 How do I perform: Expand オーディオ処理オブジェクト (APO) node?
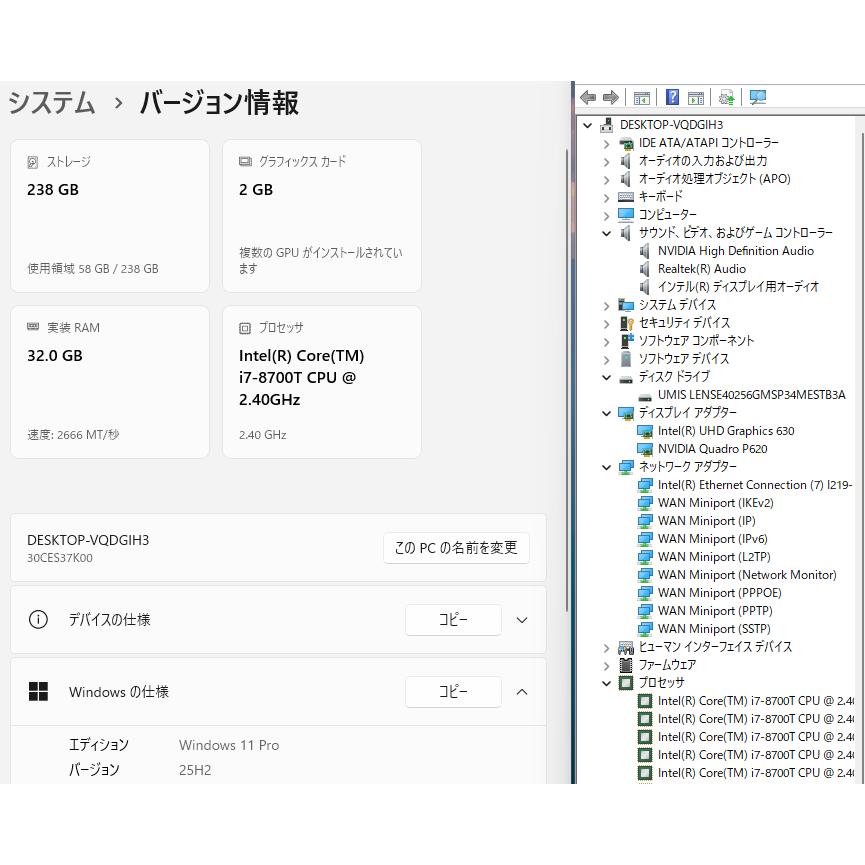(607, 180)
